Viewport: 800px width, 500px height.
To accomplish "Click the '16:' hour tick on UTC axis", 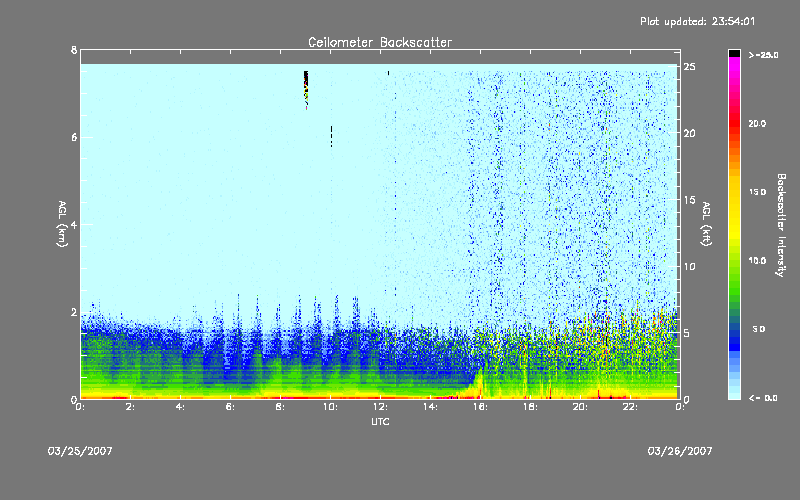I will pos(480,407).
